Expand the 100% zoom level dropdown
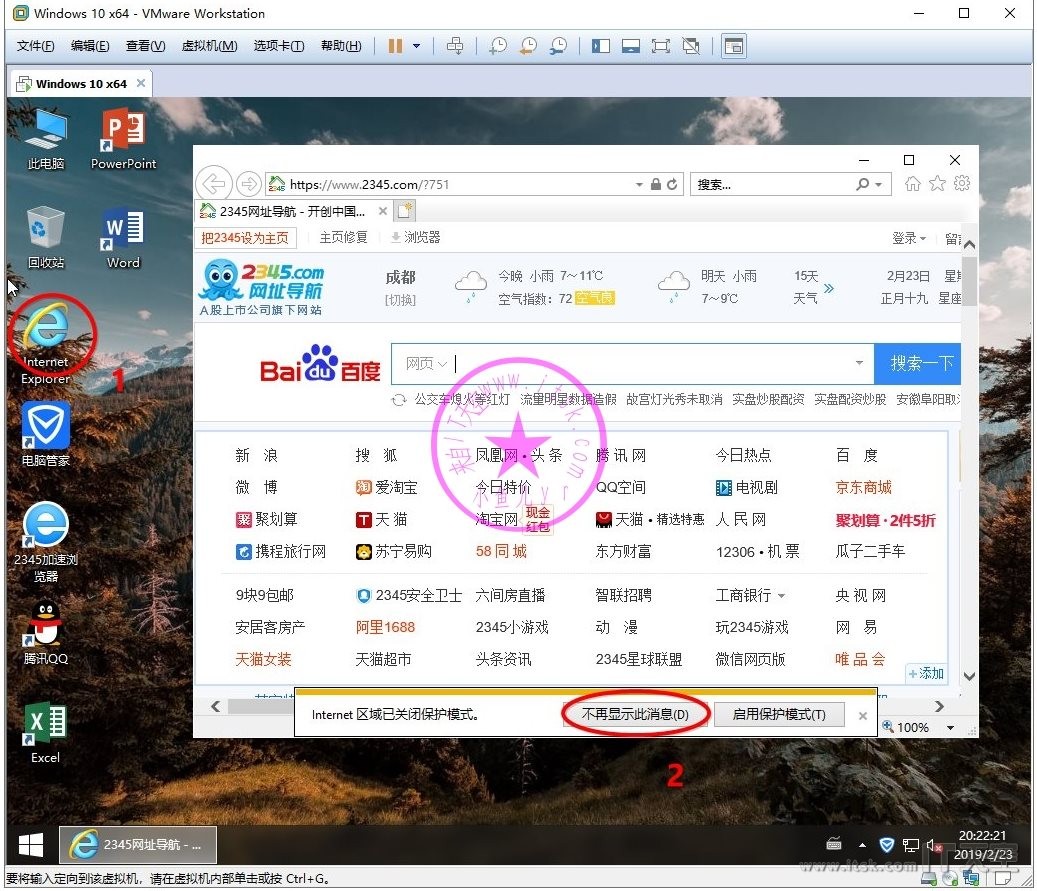Image resolution: width=1037 pixels, height=891 pixels. 950,728
